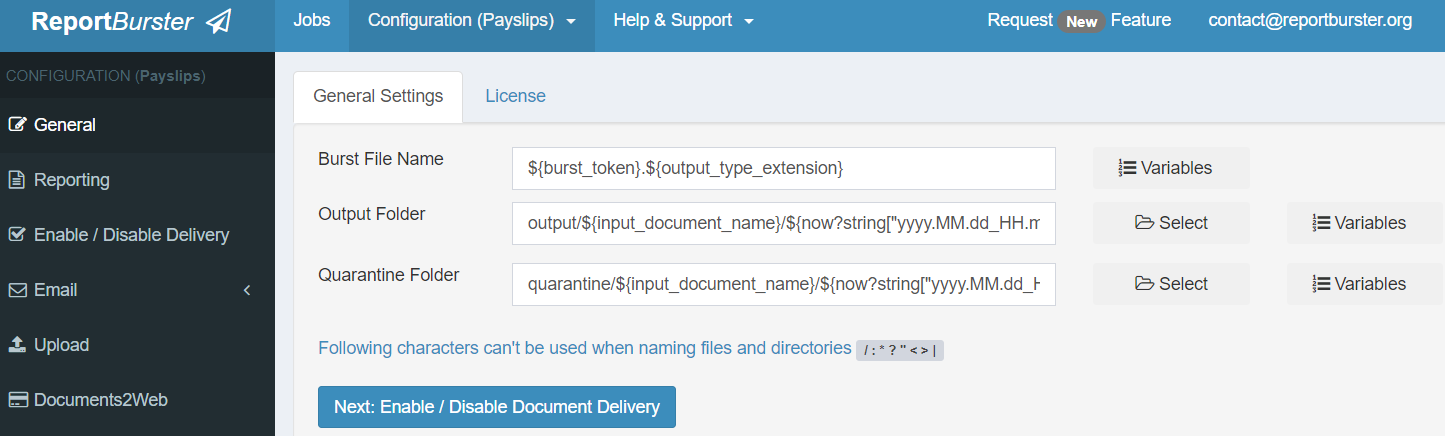
Task: Click the Enable / Disable Delivery checkmark icon
Action: [x=17, y=235]
